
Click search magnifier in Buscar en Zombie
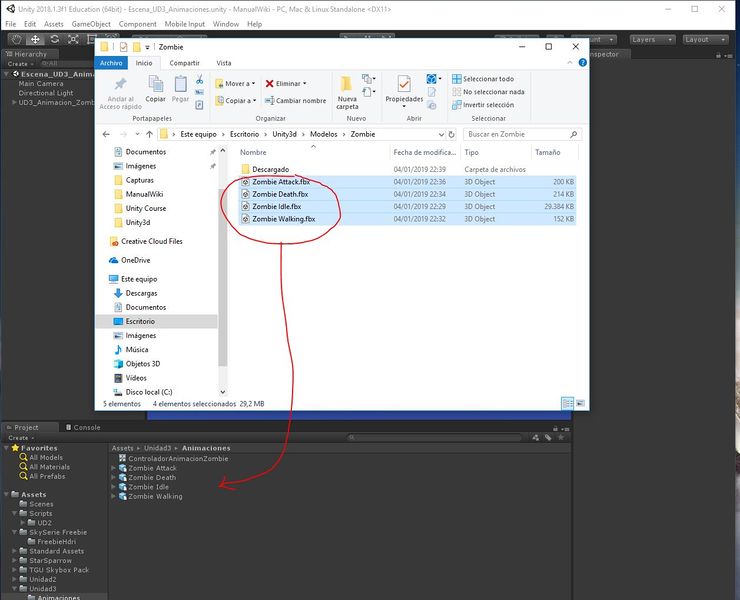(573, 135)
